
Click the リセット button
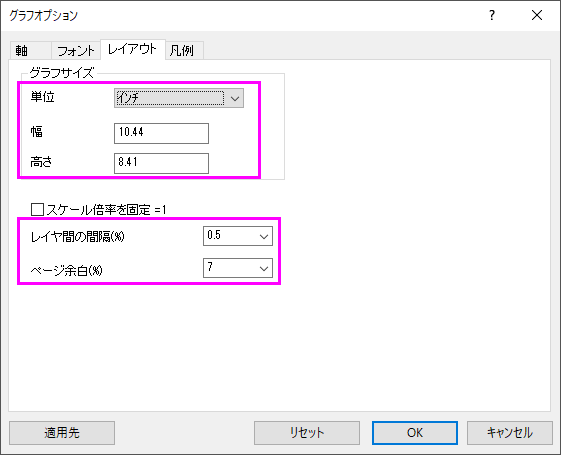[307, 433]
